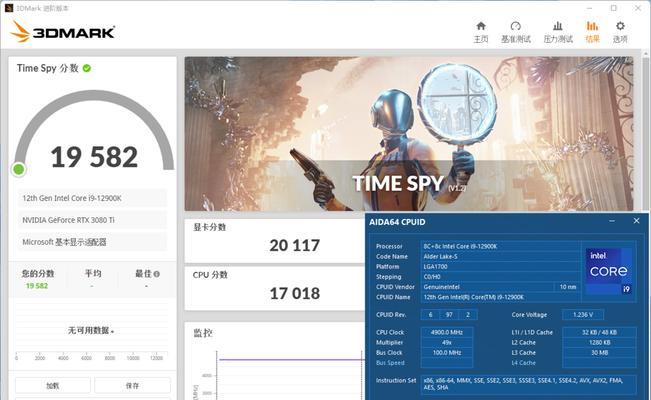Image resolution: width=651 pixels, height=400 pixels.
Task: Click the CPUID Name field in AIDA64
Action: pyautogui.click(x=501, y=297)
